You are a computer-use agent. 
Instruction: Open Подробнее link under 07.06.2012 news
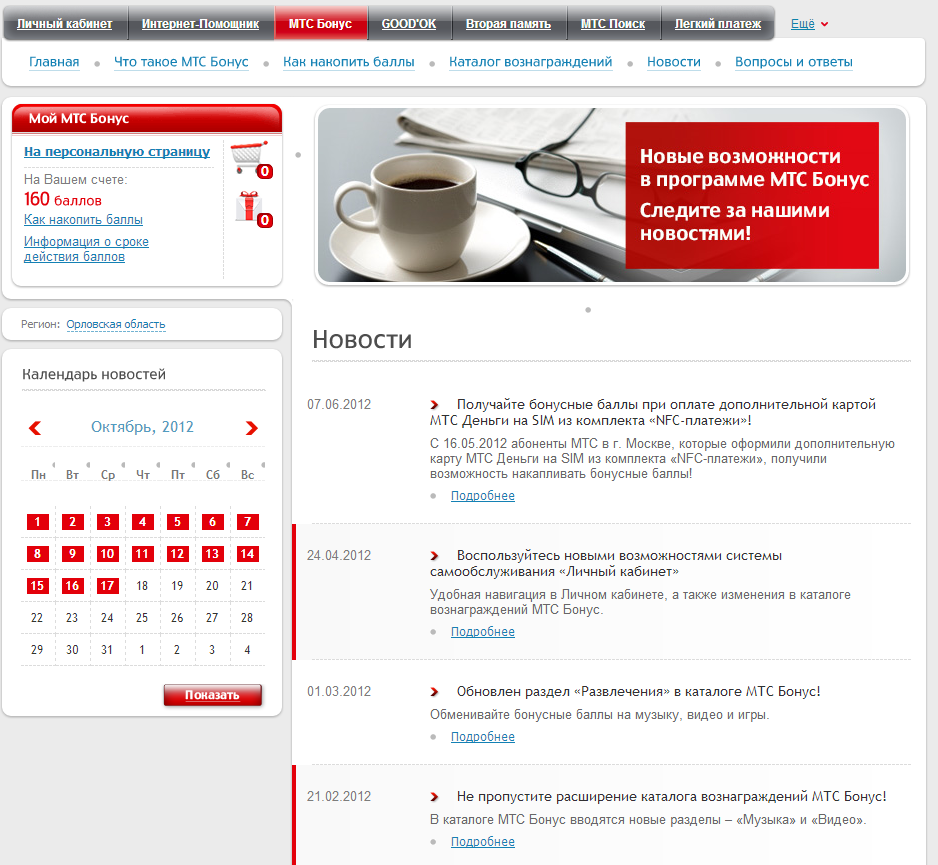click(482, 496)
